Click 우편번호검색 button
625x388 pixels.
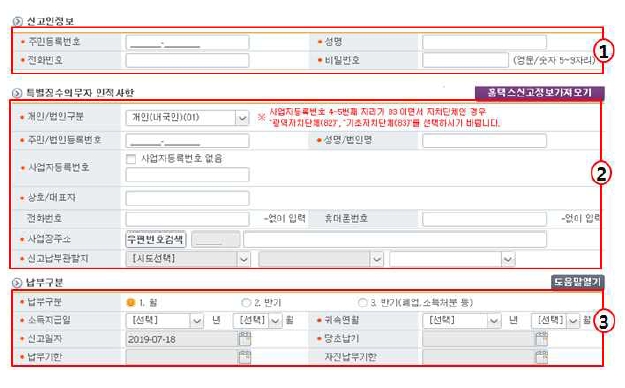click(x=156, y=239)
